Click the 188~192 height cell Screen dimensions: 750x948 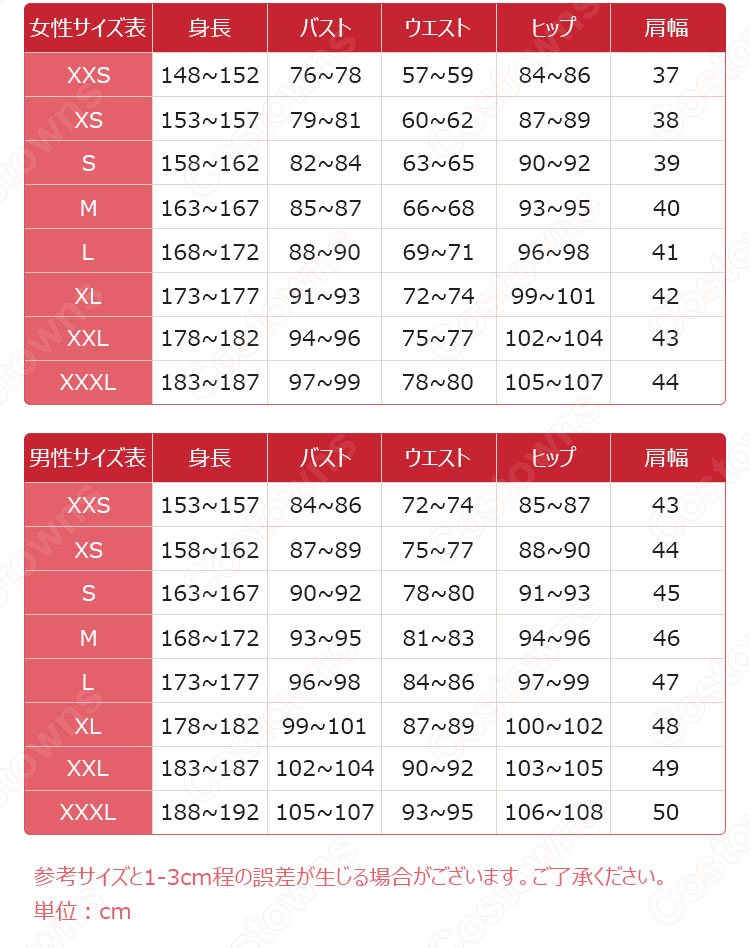(x=209, y=812)
